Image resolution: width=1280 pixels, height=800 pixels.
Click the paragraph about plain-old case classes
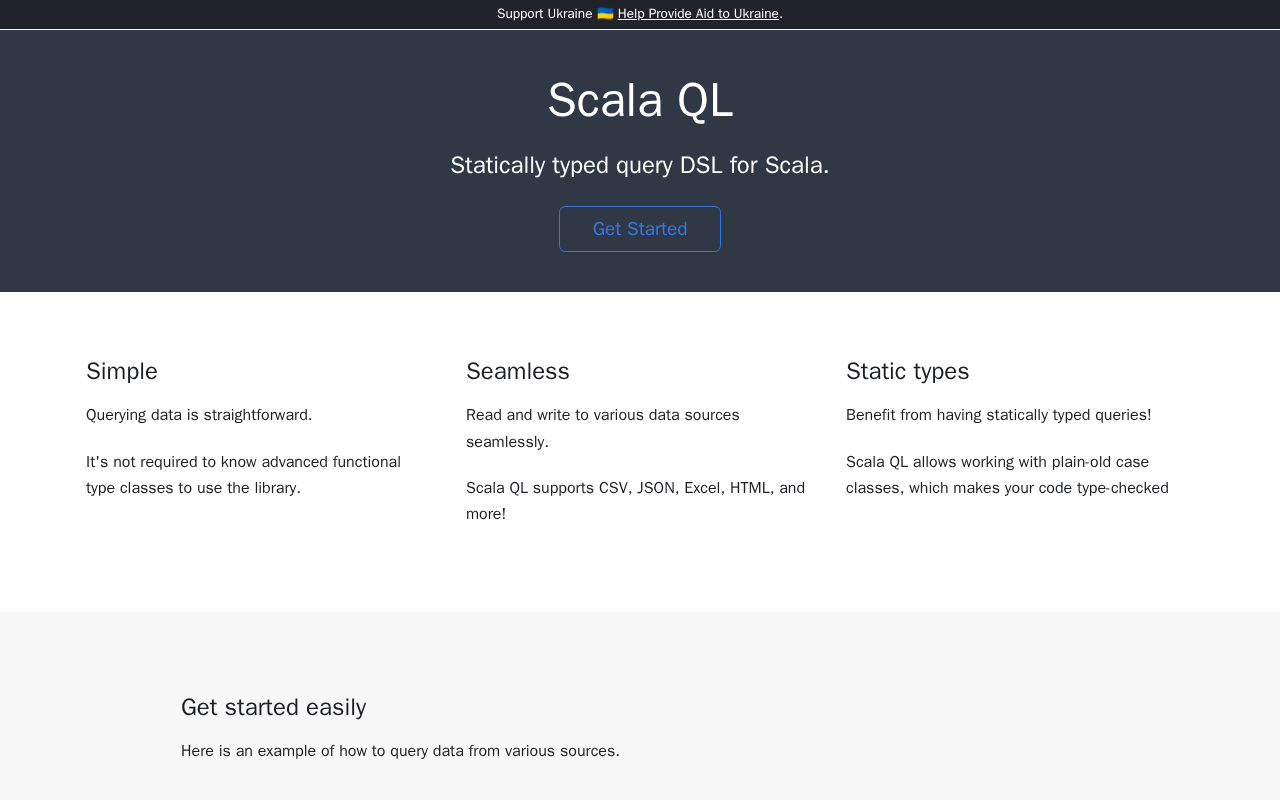(1007, 475)
